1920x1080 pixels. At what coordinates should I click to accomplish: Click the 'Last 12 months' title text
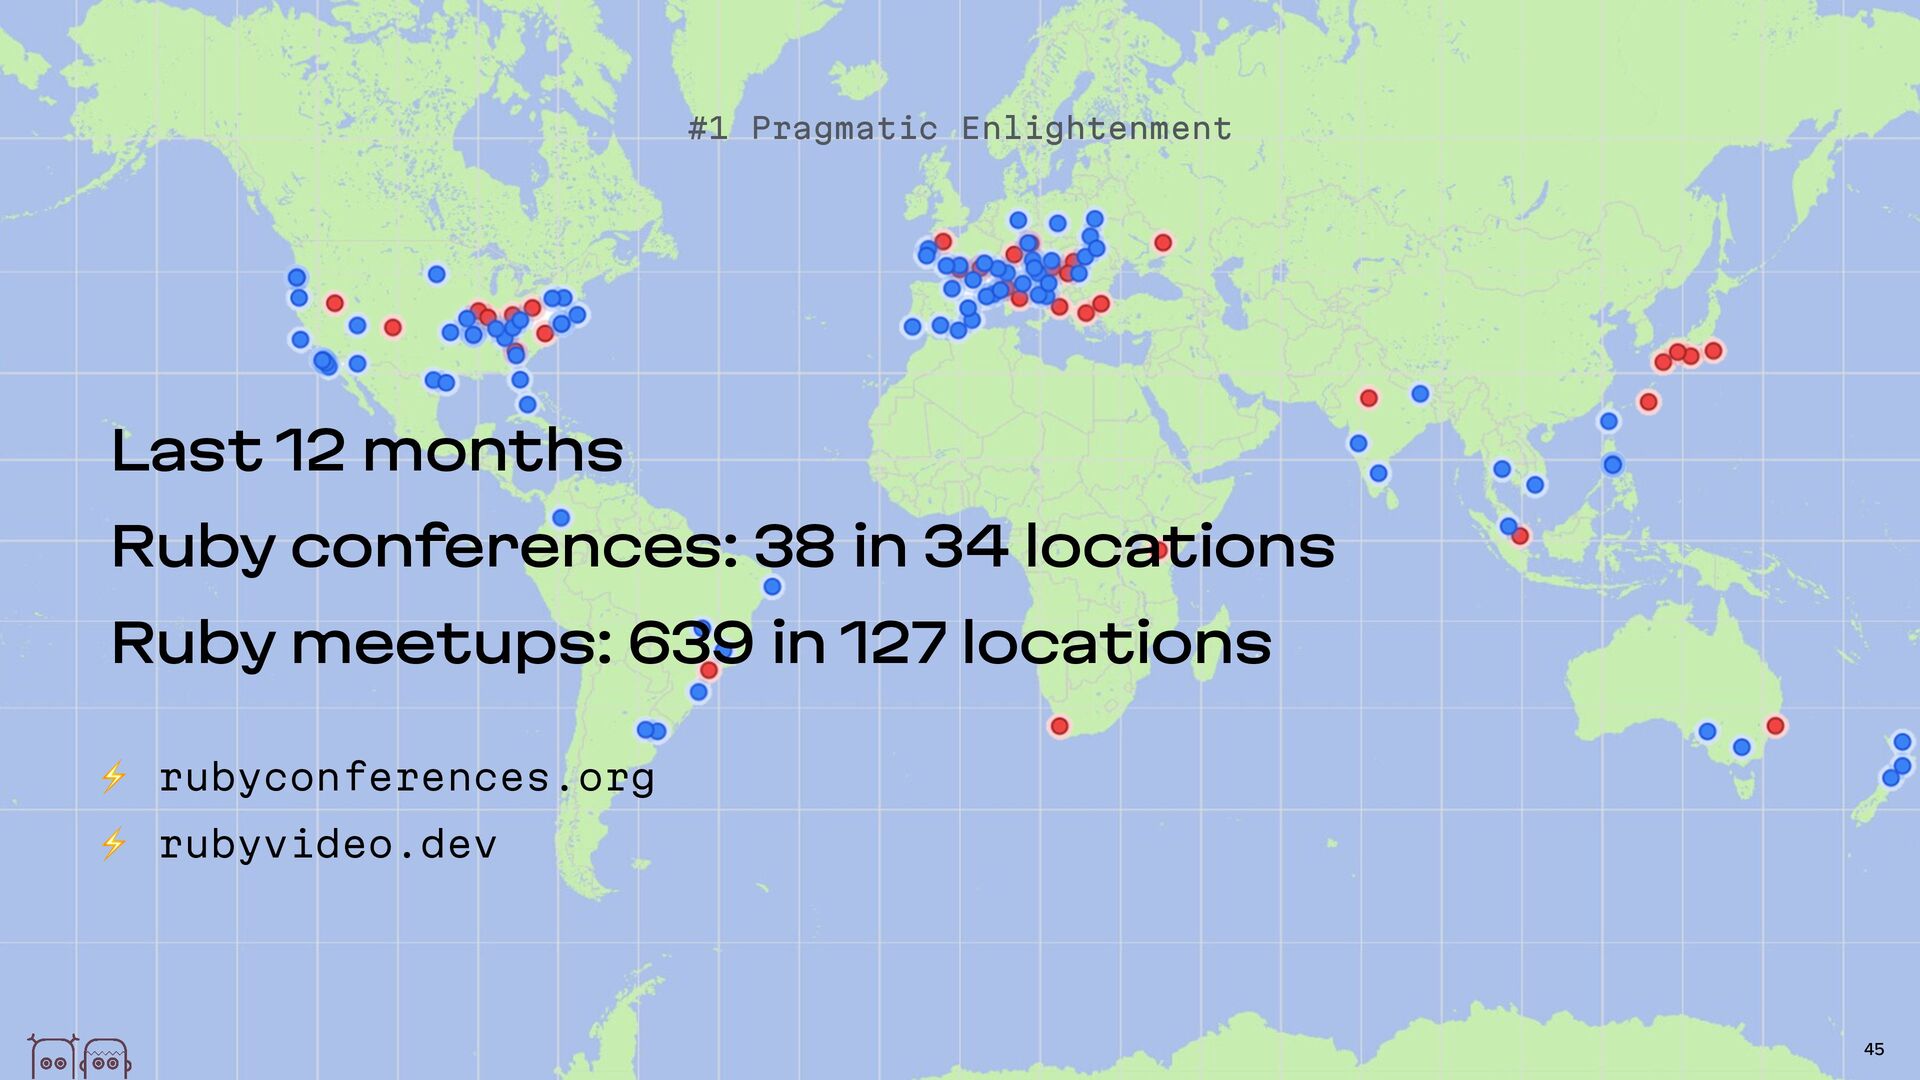click(x=367, y=451)
